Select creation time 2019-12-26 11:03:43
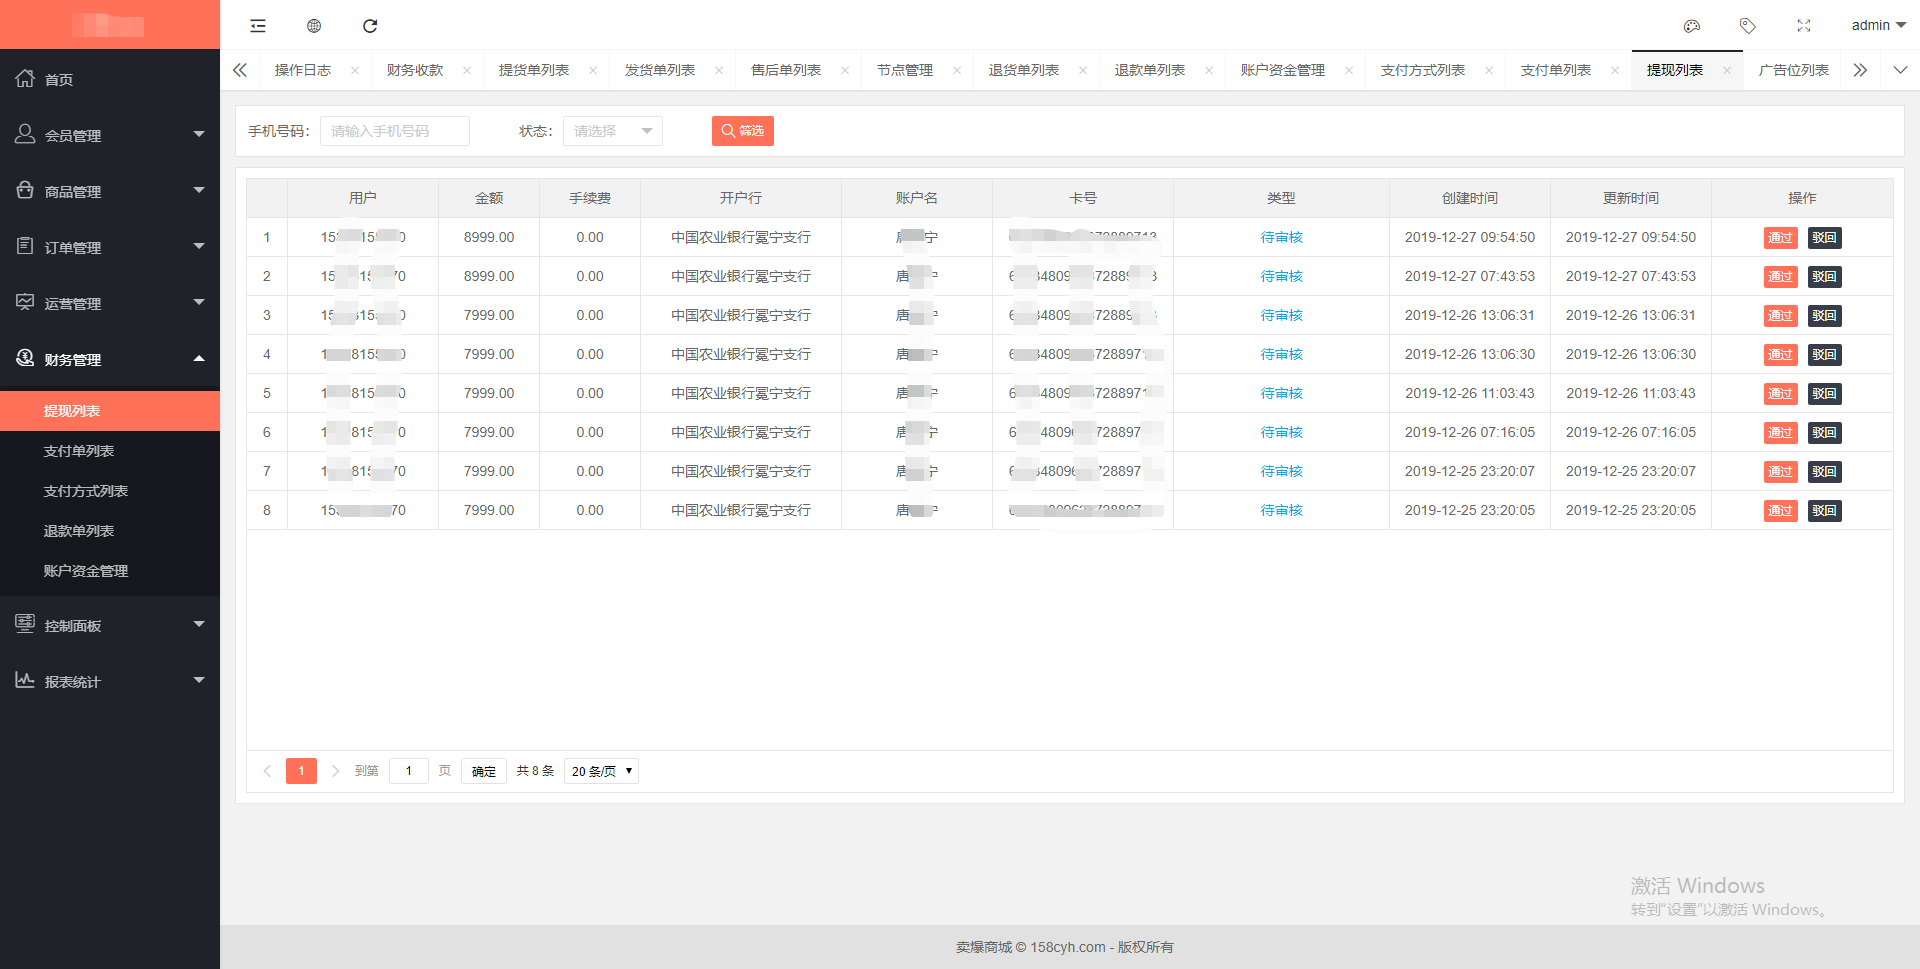The height and width of the screenshot is (969, 1920). pyautogui.click(x=1470, y=393)
